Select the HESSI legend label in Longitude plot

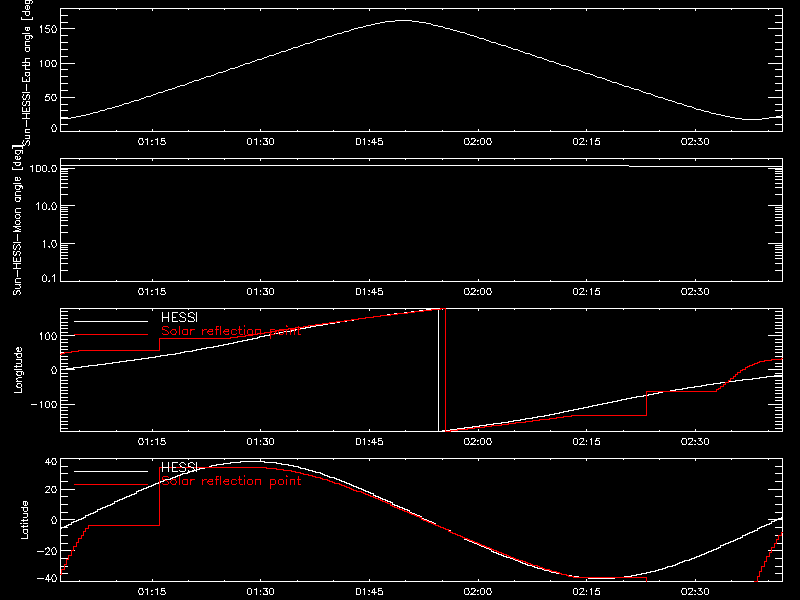click(x=179, y=317)
